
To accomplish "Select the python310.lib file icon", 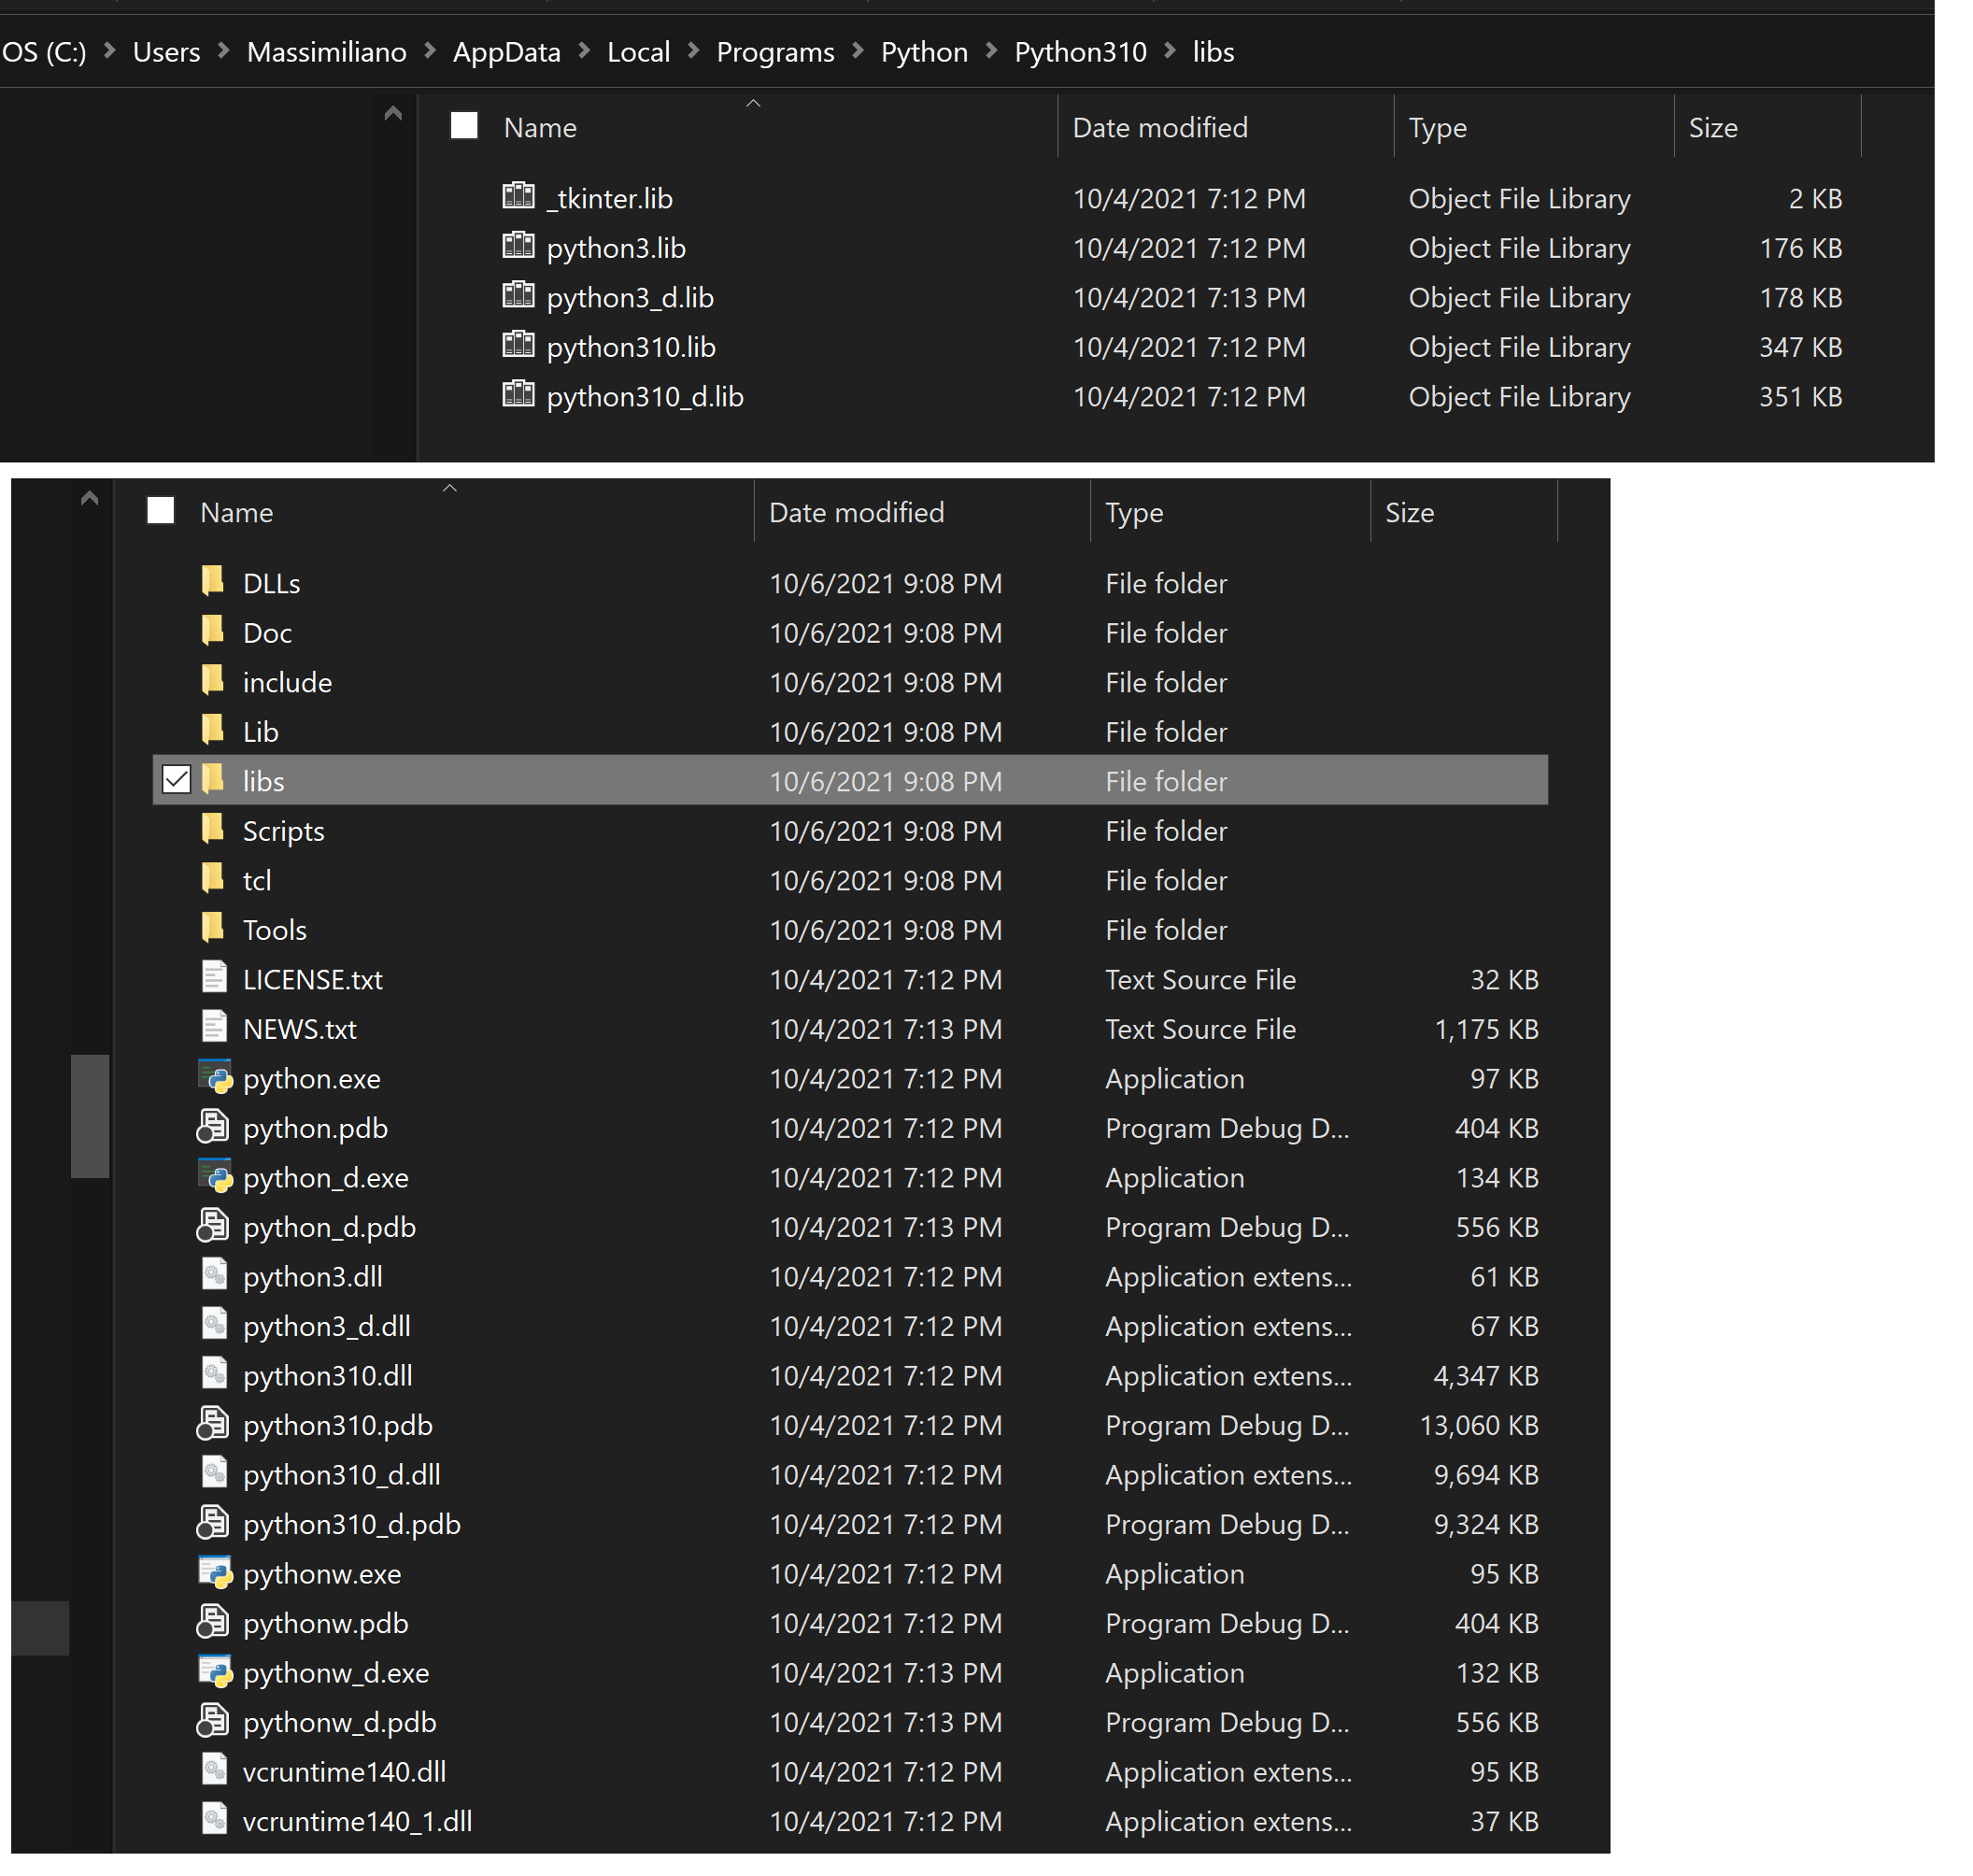I will tap(518, 346).
